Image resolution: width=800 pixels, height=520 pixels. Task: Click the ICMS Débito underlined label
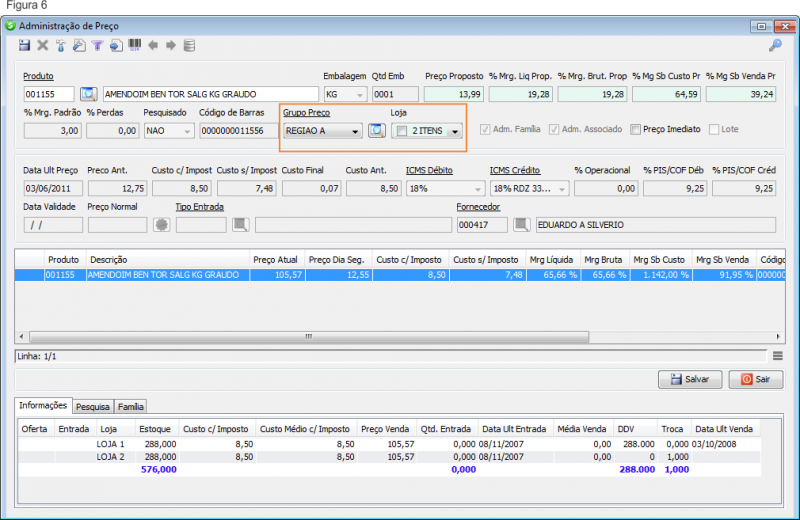[429, 170]
